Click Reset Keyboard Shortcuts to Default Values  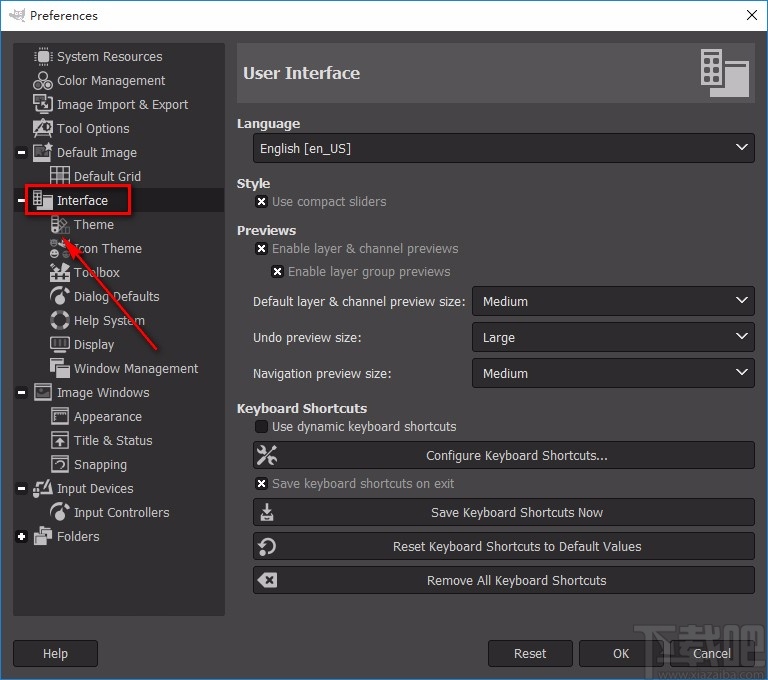click(x=503, y=547)
